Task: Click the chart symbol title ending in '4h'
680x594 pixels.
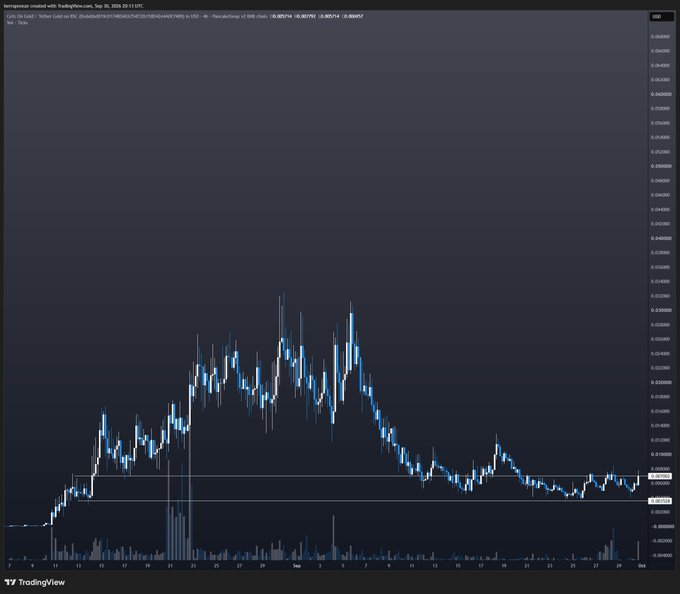Action: 108,16
